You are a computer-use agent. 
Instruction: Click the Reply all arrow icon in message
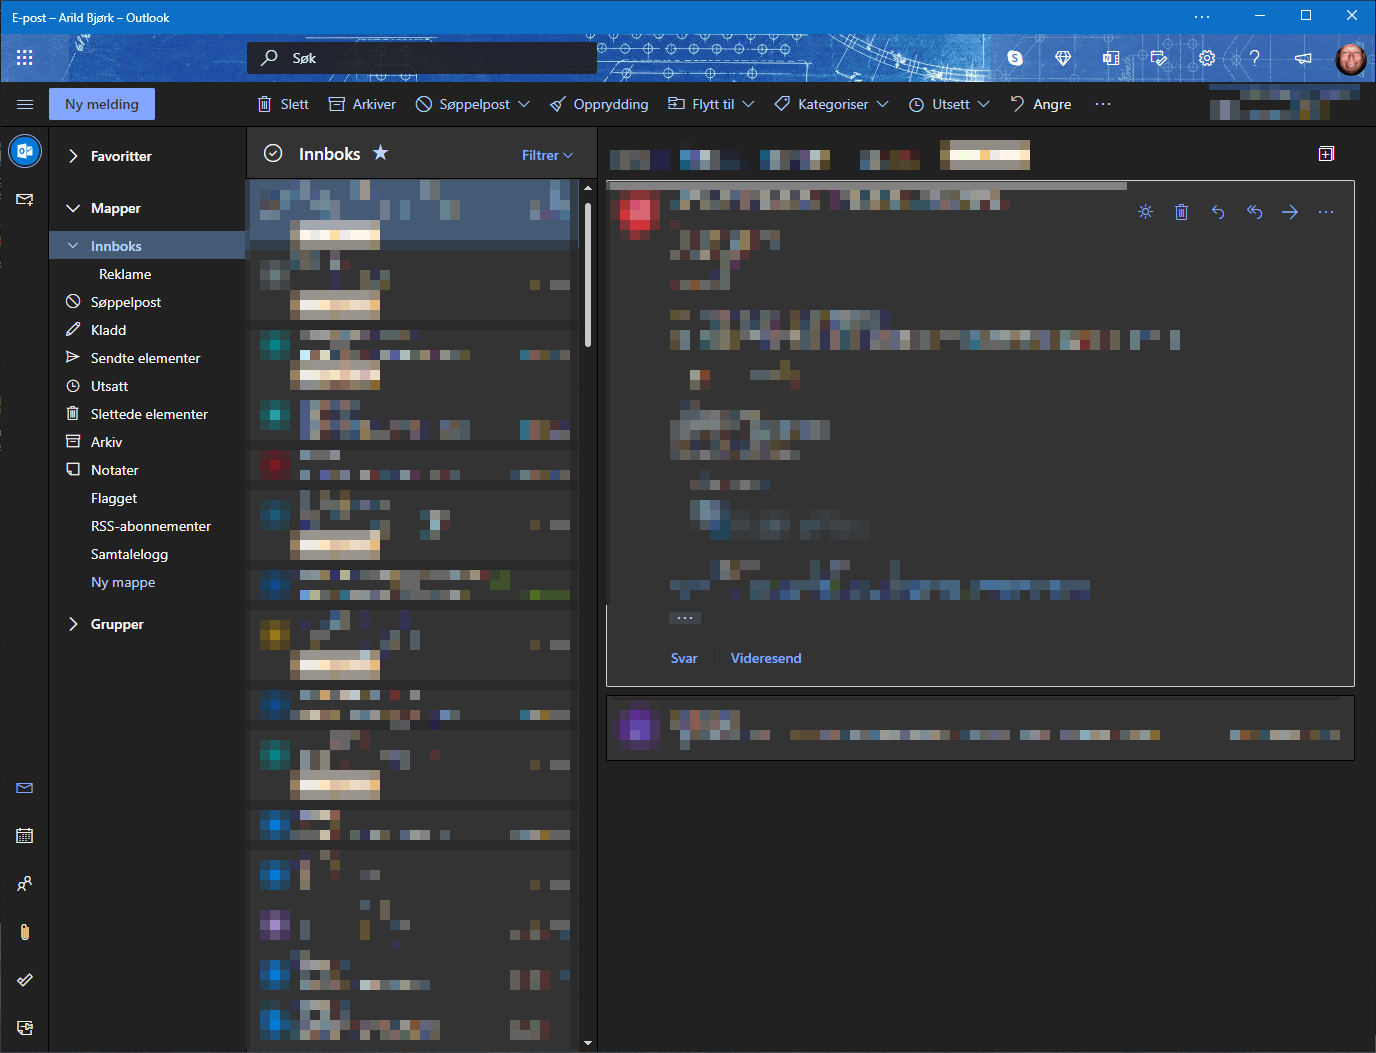coord(1254,212)
